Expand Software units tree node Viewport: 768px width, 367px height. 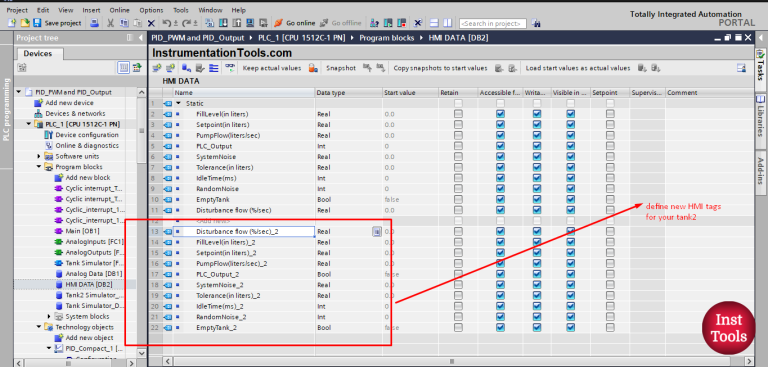pyautogui.click(x=39, y=156)
